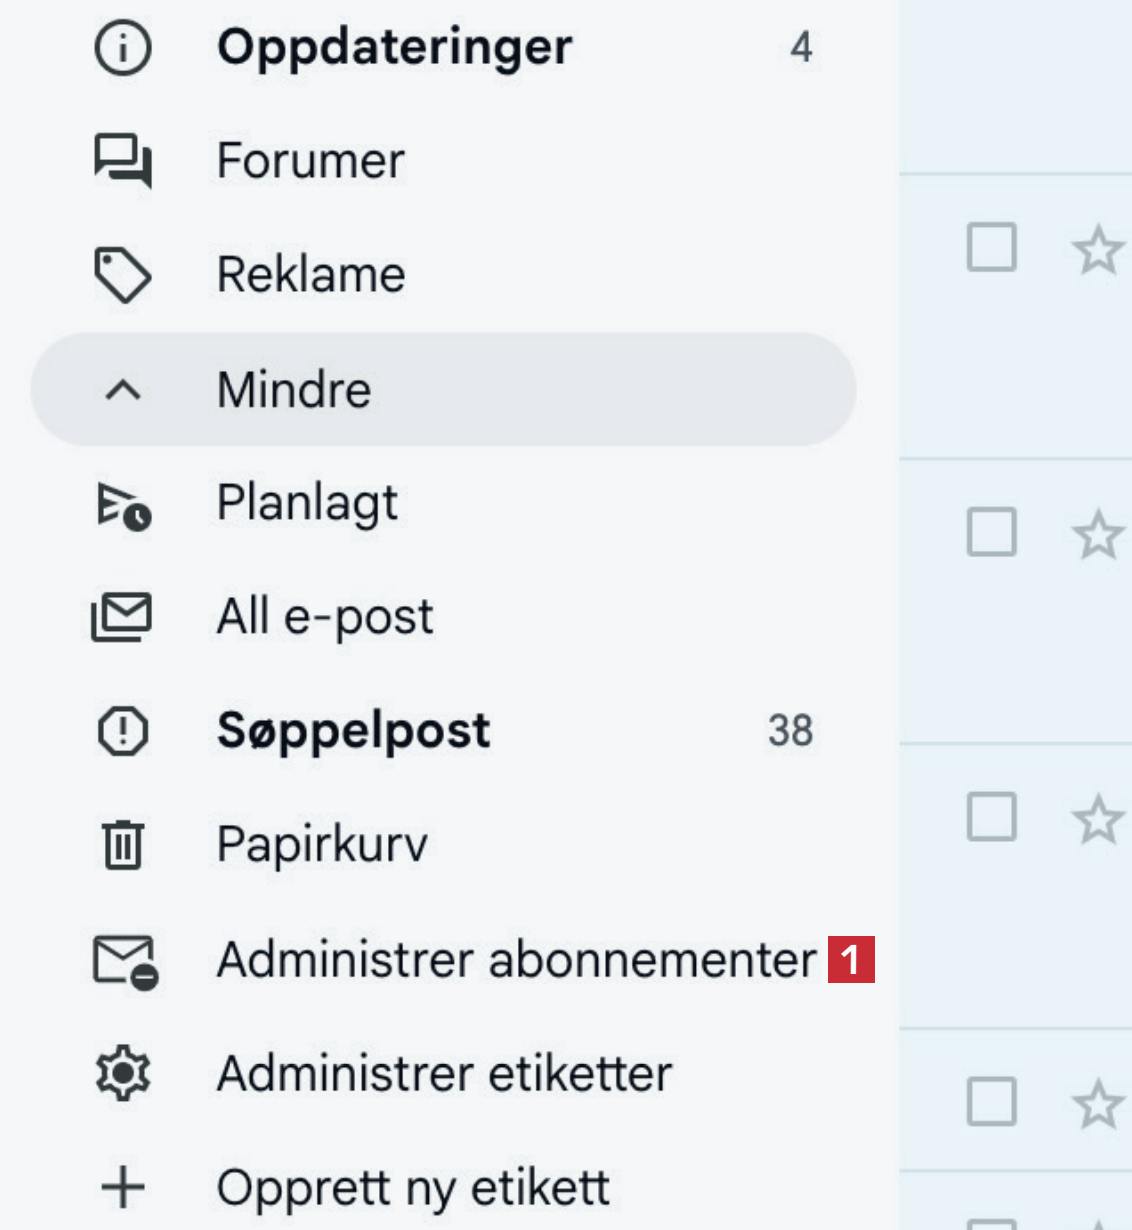The image size is (1132, 1230).
Task: Click the Administrer abonnementer envelope icon
Action: point(124,960)
